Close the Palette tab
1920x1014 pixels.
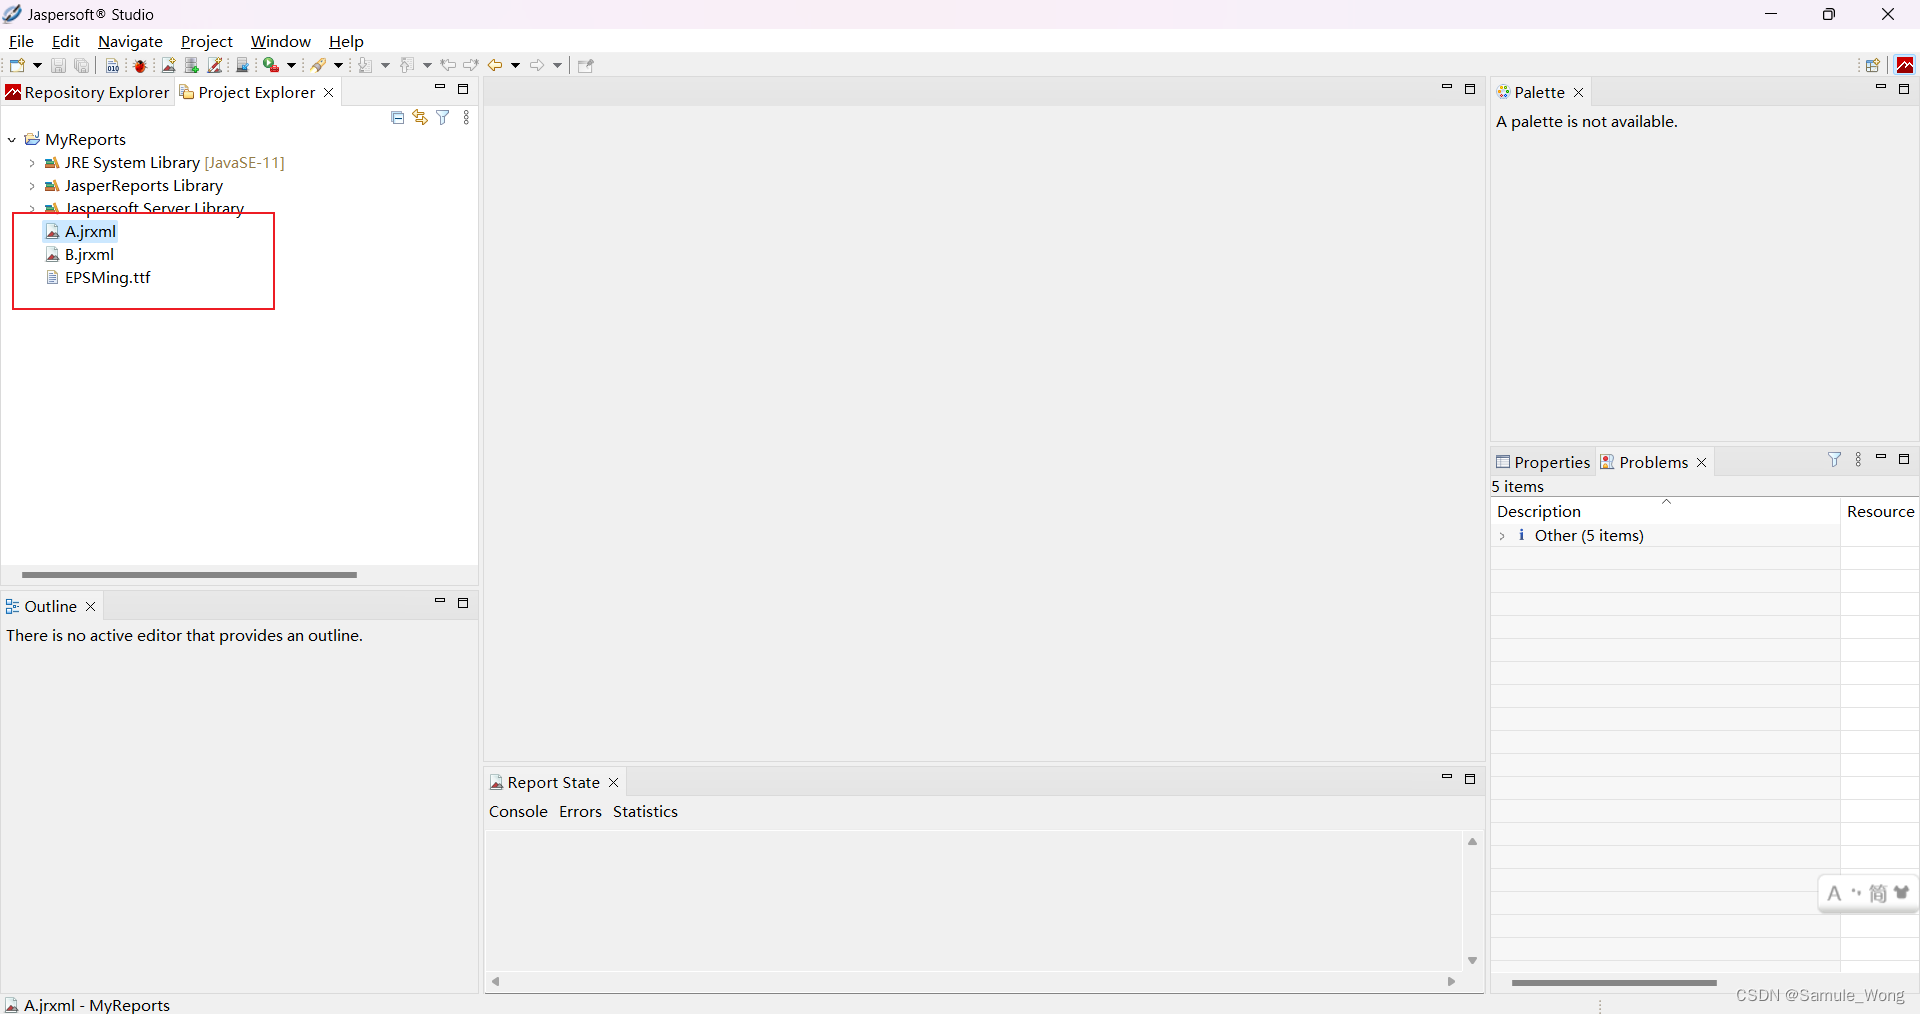1579,93
